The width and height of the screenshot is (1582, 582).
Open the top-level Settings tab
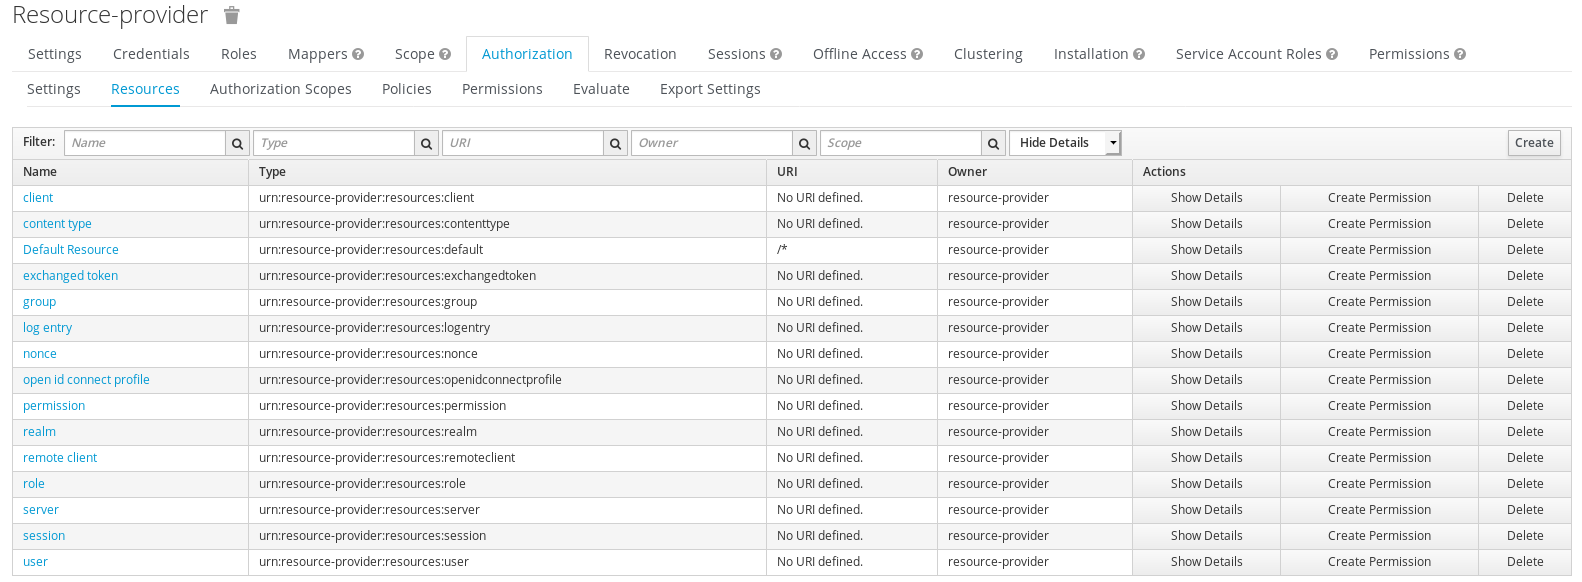(55, 54)
